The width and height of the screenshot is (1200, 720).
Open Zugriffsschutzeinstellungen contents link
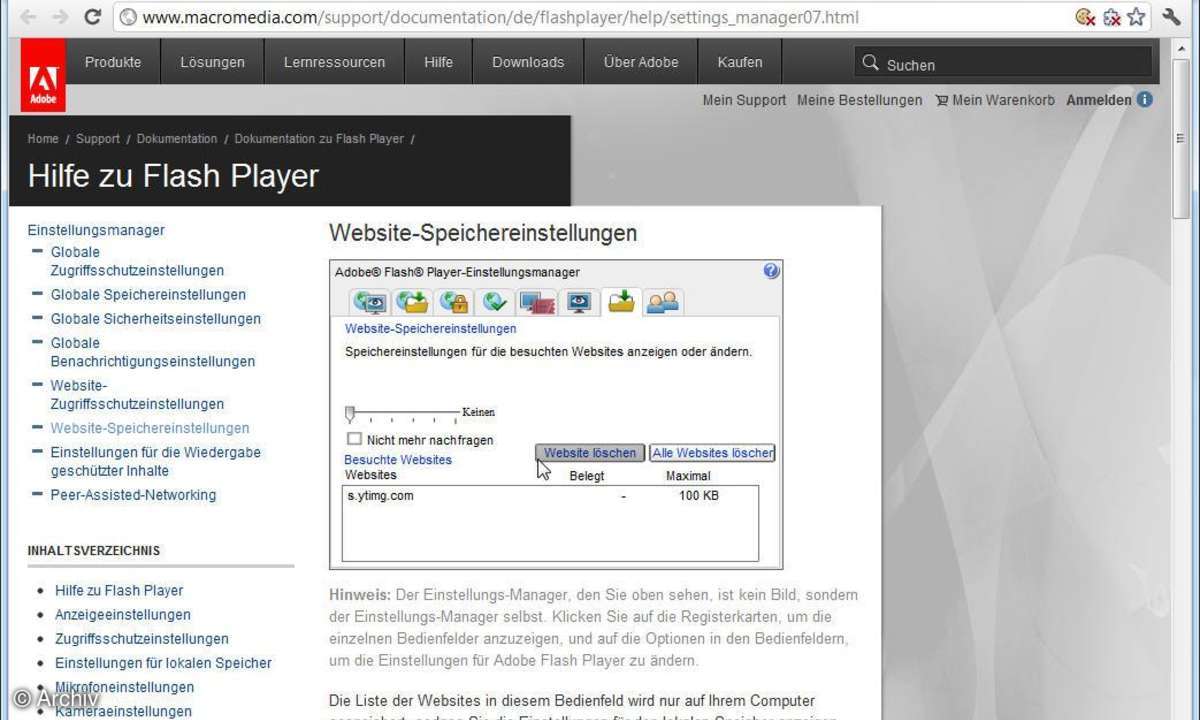142,639
